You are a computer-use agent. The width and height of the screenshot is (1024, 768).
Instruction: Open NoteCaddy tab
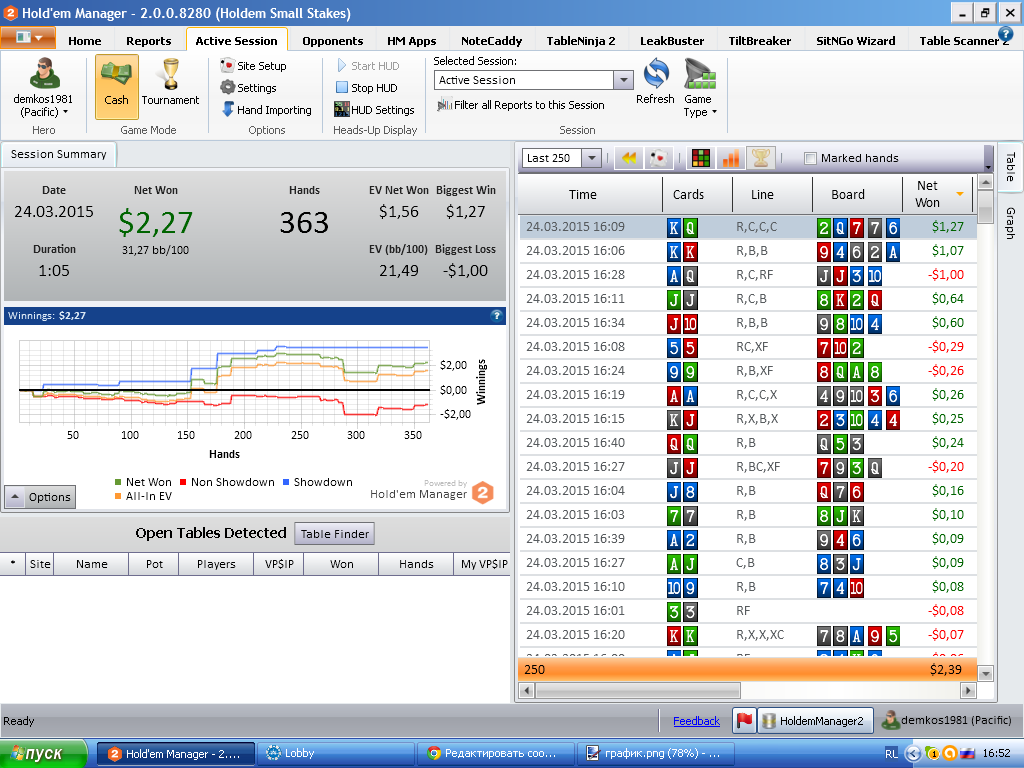(491, 40)
